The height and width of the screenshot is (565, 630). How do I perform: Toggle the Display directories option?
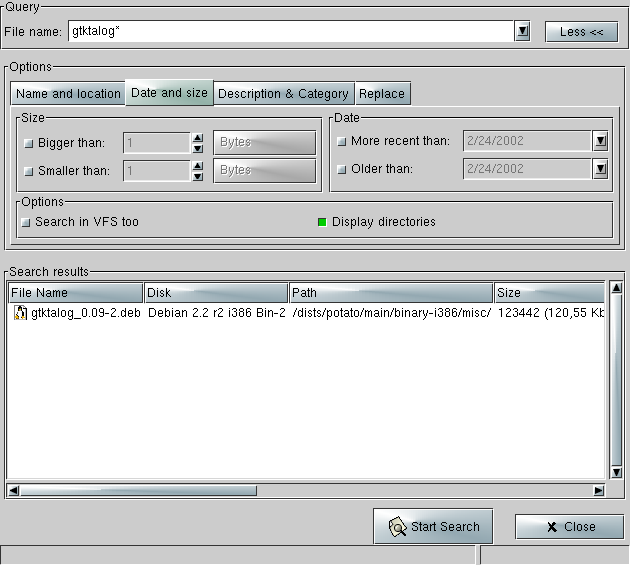(x=322, y=222)
